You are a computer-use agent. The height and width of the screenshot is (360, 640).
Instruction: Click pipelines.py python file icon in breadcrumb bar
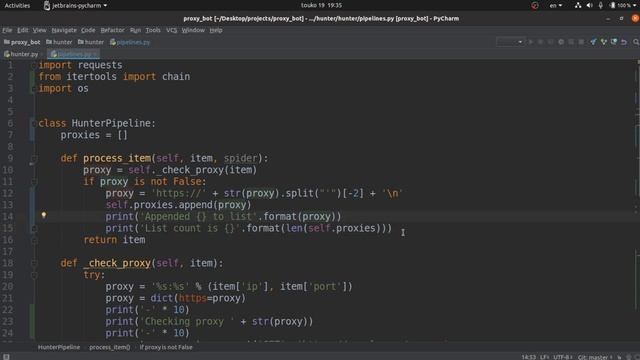(113, 42)
